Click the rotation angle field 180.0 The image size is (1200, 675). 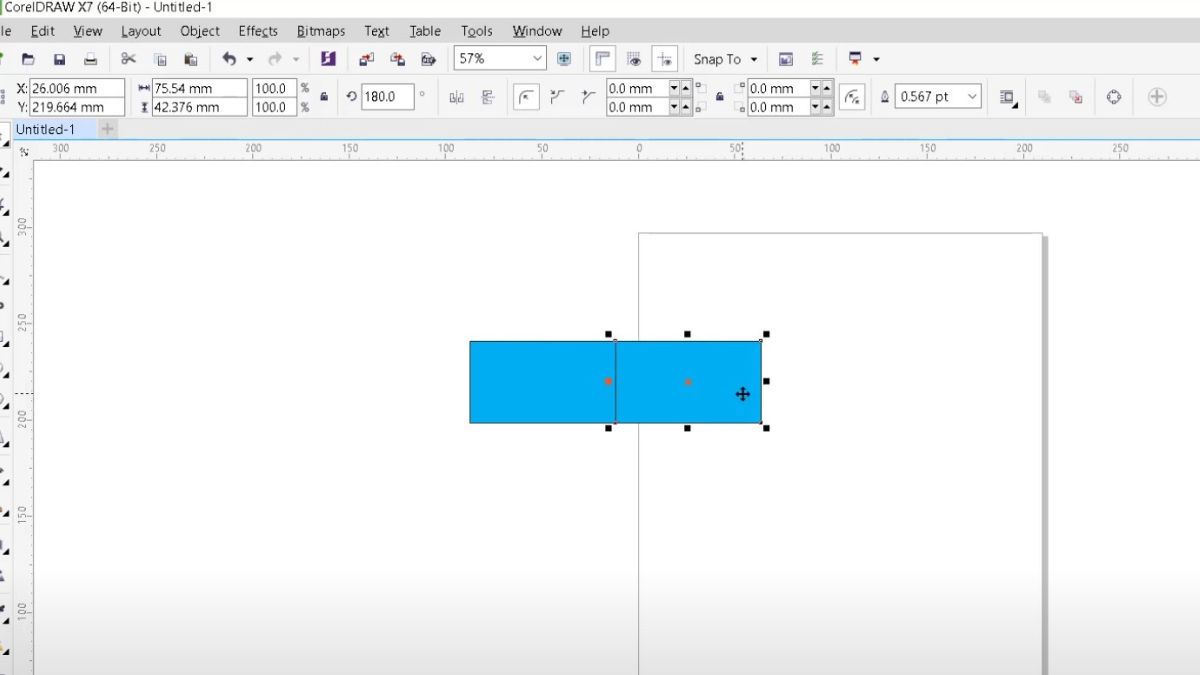[388, 97]
